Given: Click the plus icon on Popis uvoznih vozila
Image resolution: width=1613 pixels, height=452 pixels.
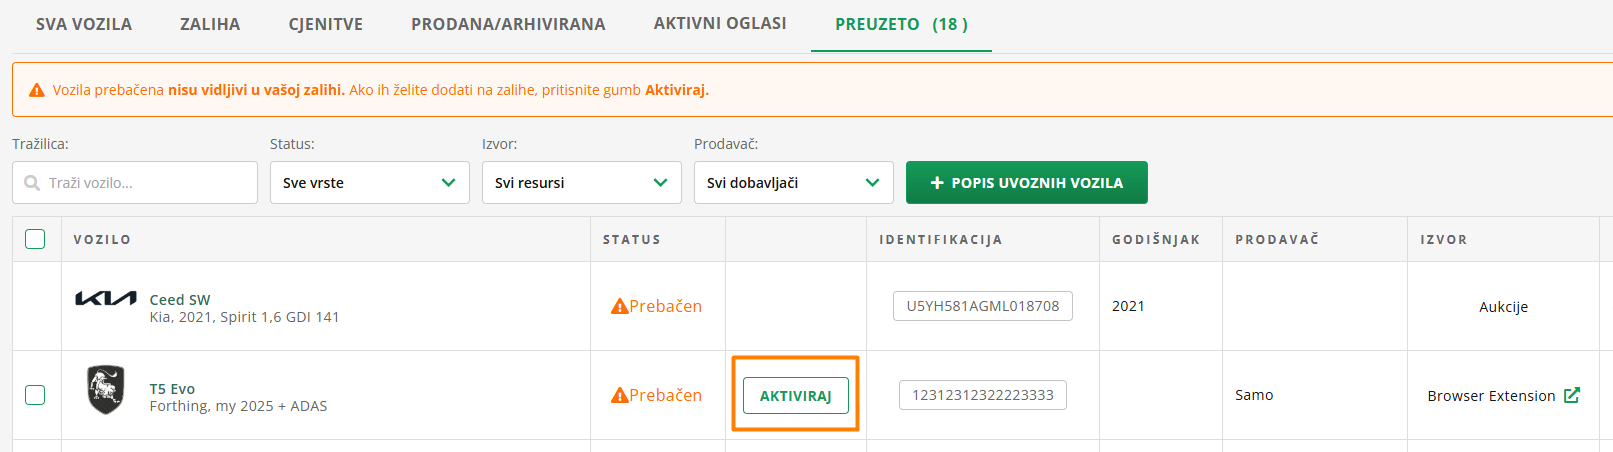Looking at the screenshot, I should [937, 183].
